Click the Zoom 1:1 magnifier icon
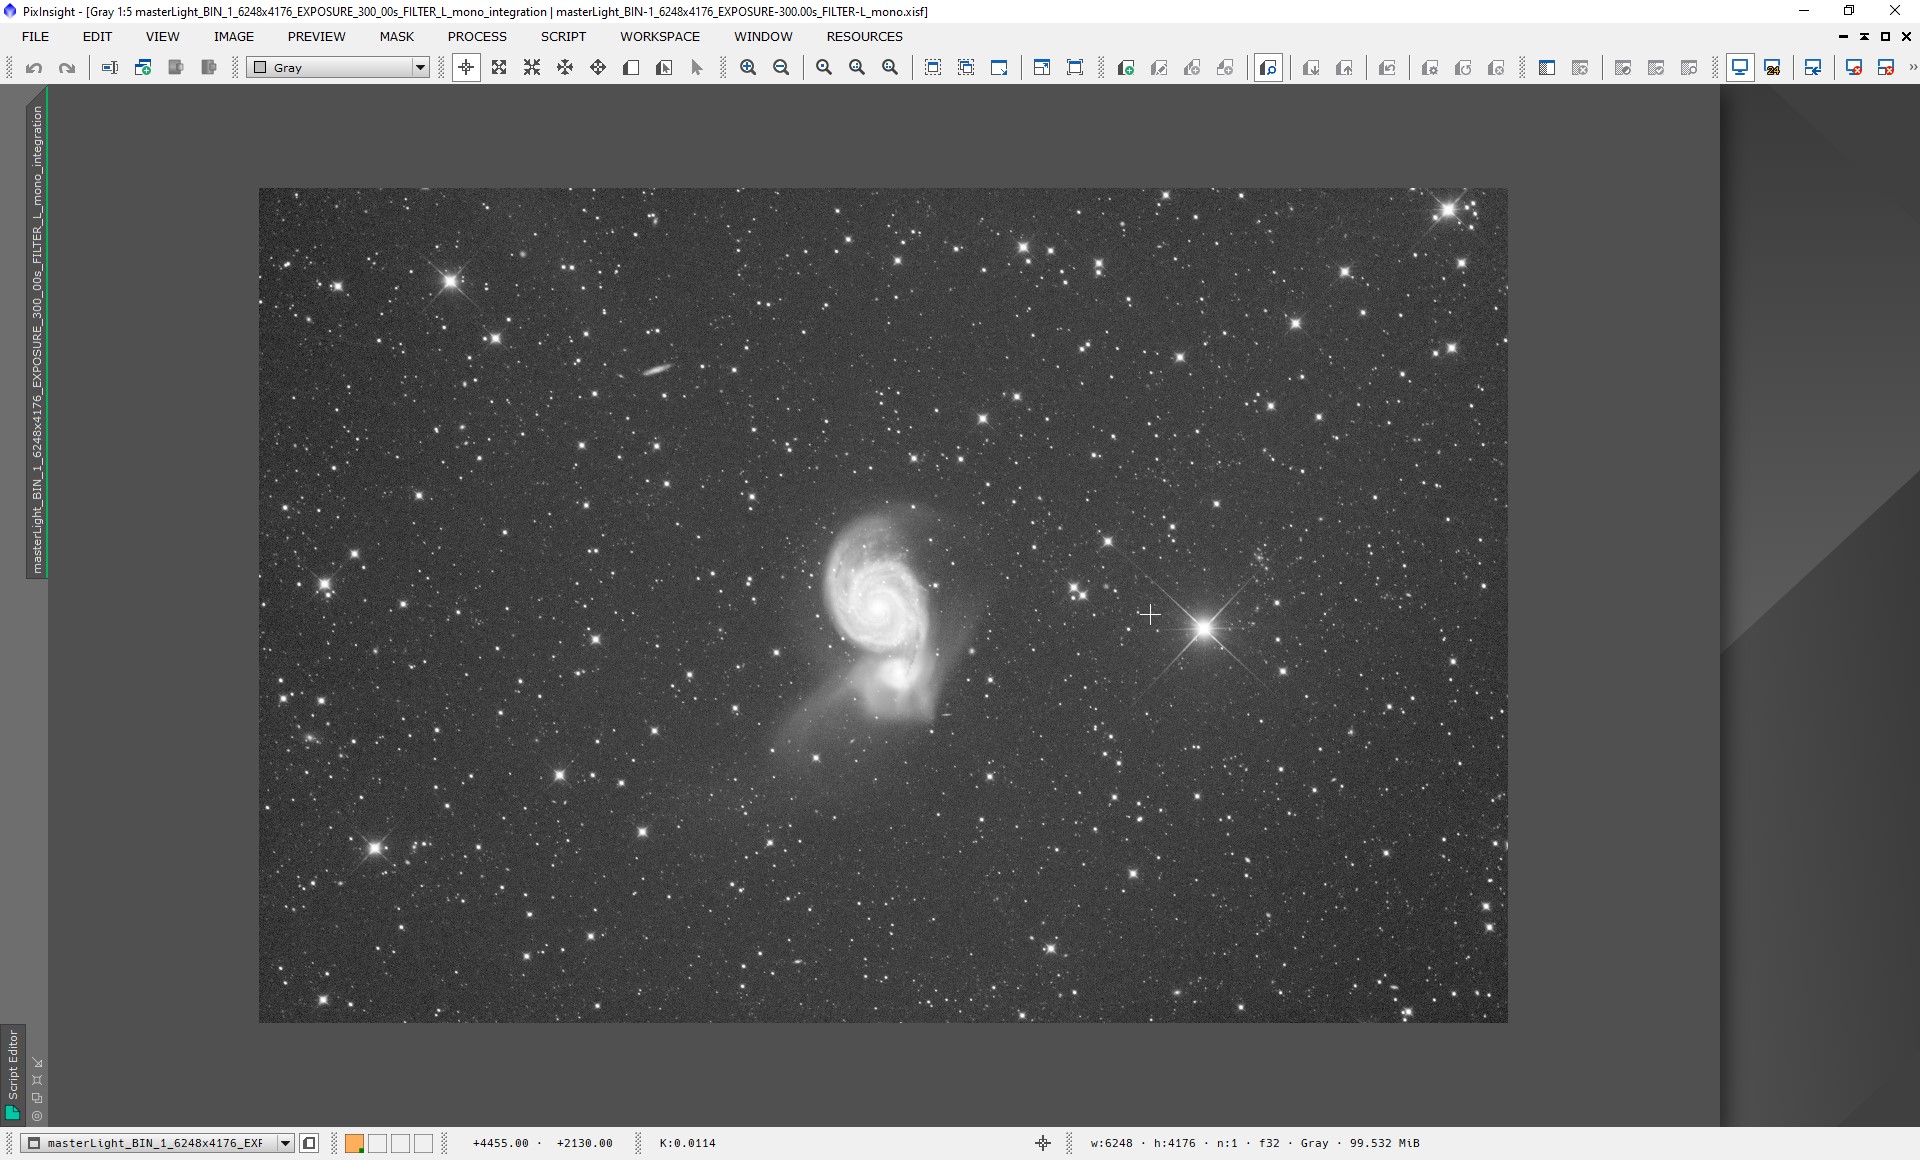 pyautogui.click(x=824, y=68)
